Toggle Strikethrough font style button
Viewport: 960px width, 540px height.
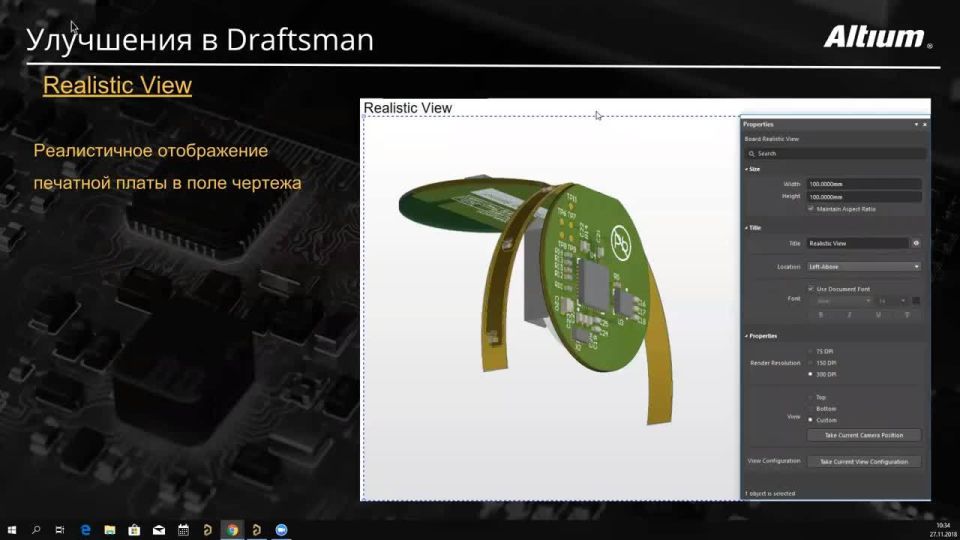pyautogui.click(x=907, y=315)
